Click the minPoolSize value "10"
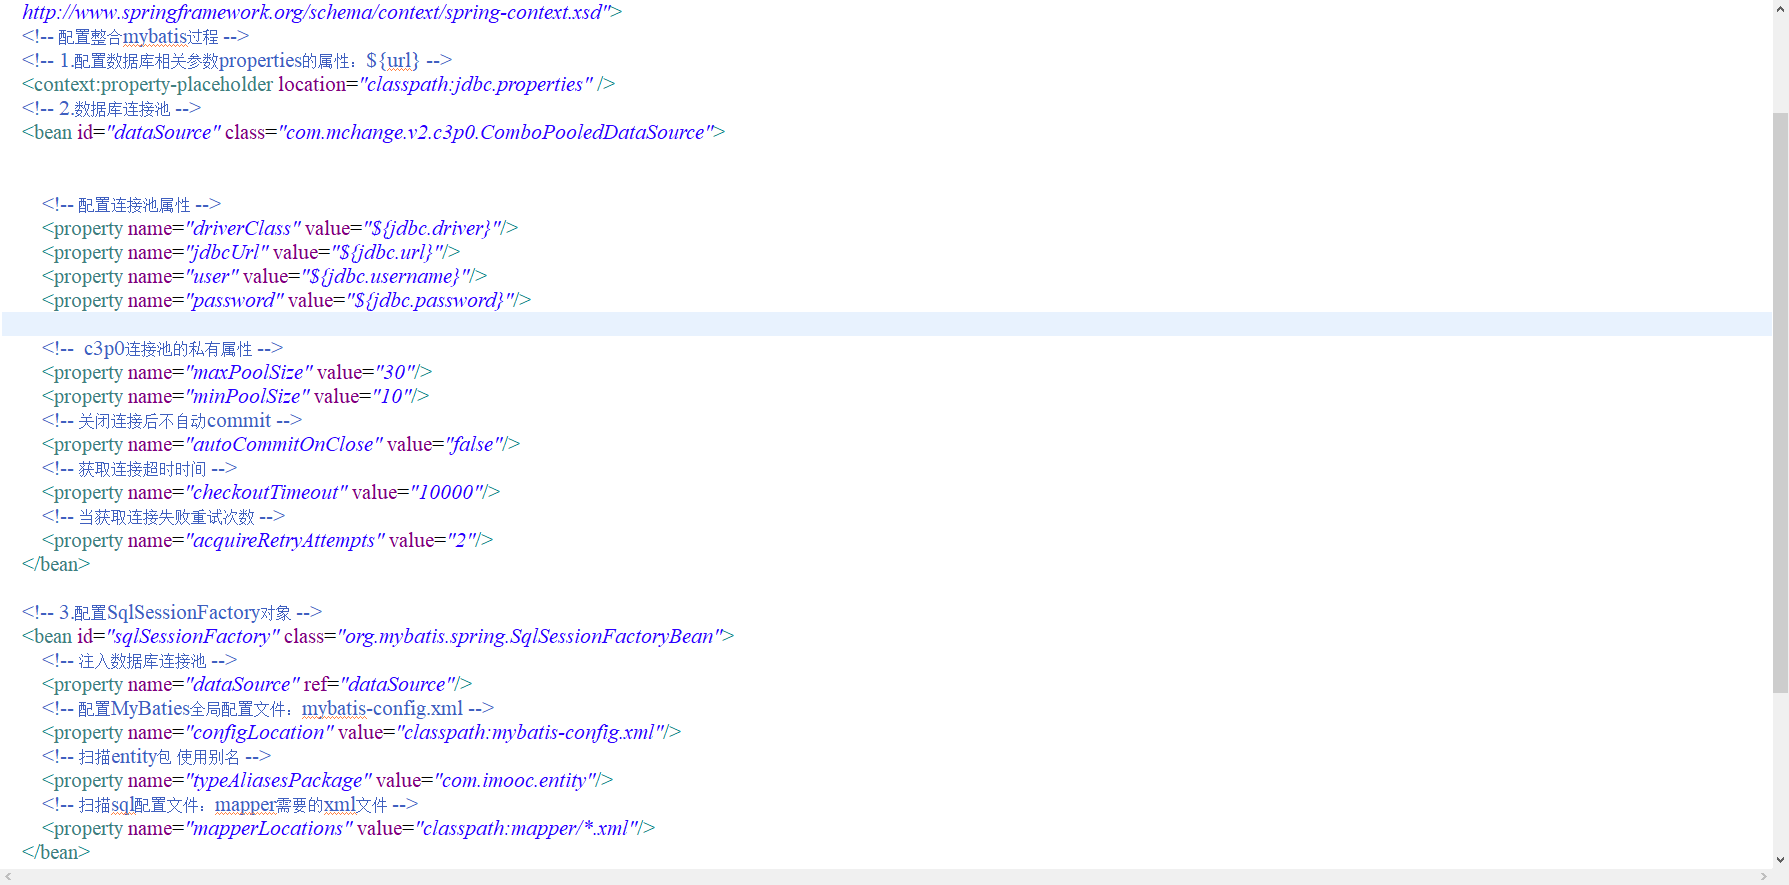 pyautogui.click(x=392, y=397)
